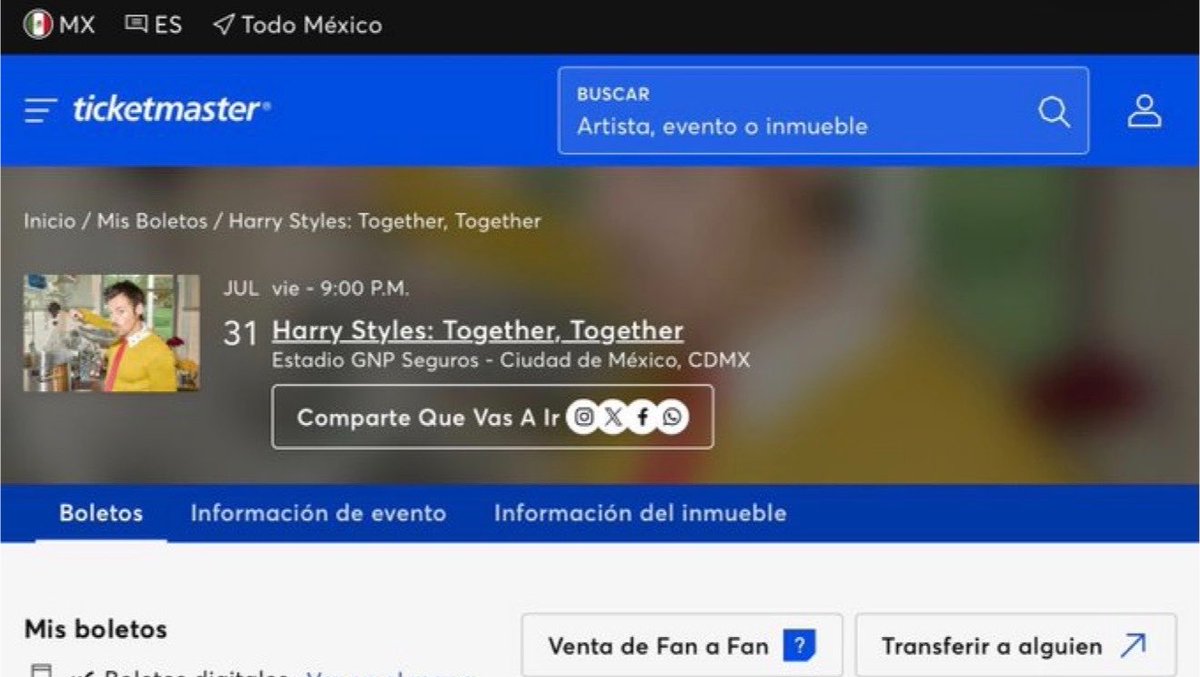Click the Inicio breadcrumb link
The width and height of the screenshot is (1200, 677).
click(50, 222)
